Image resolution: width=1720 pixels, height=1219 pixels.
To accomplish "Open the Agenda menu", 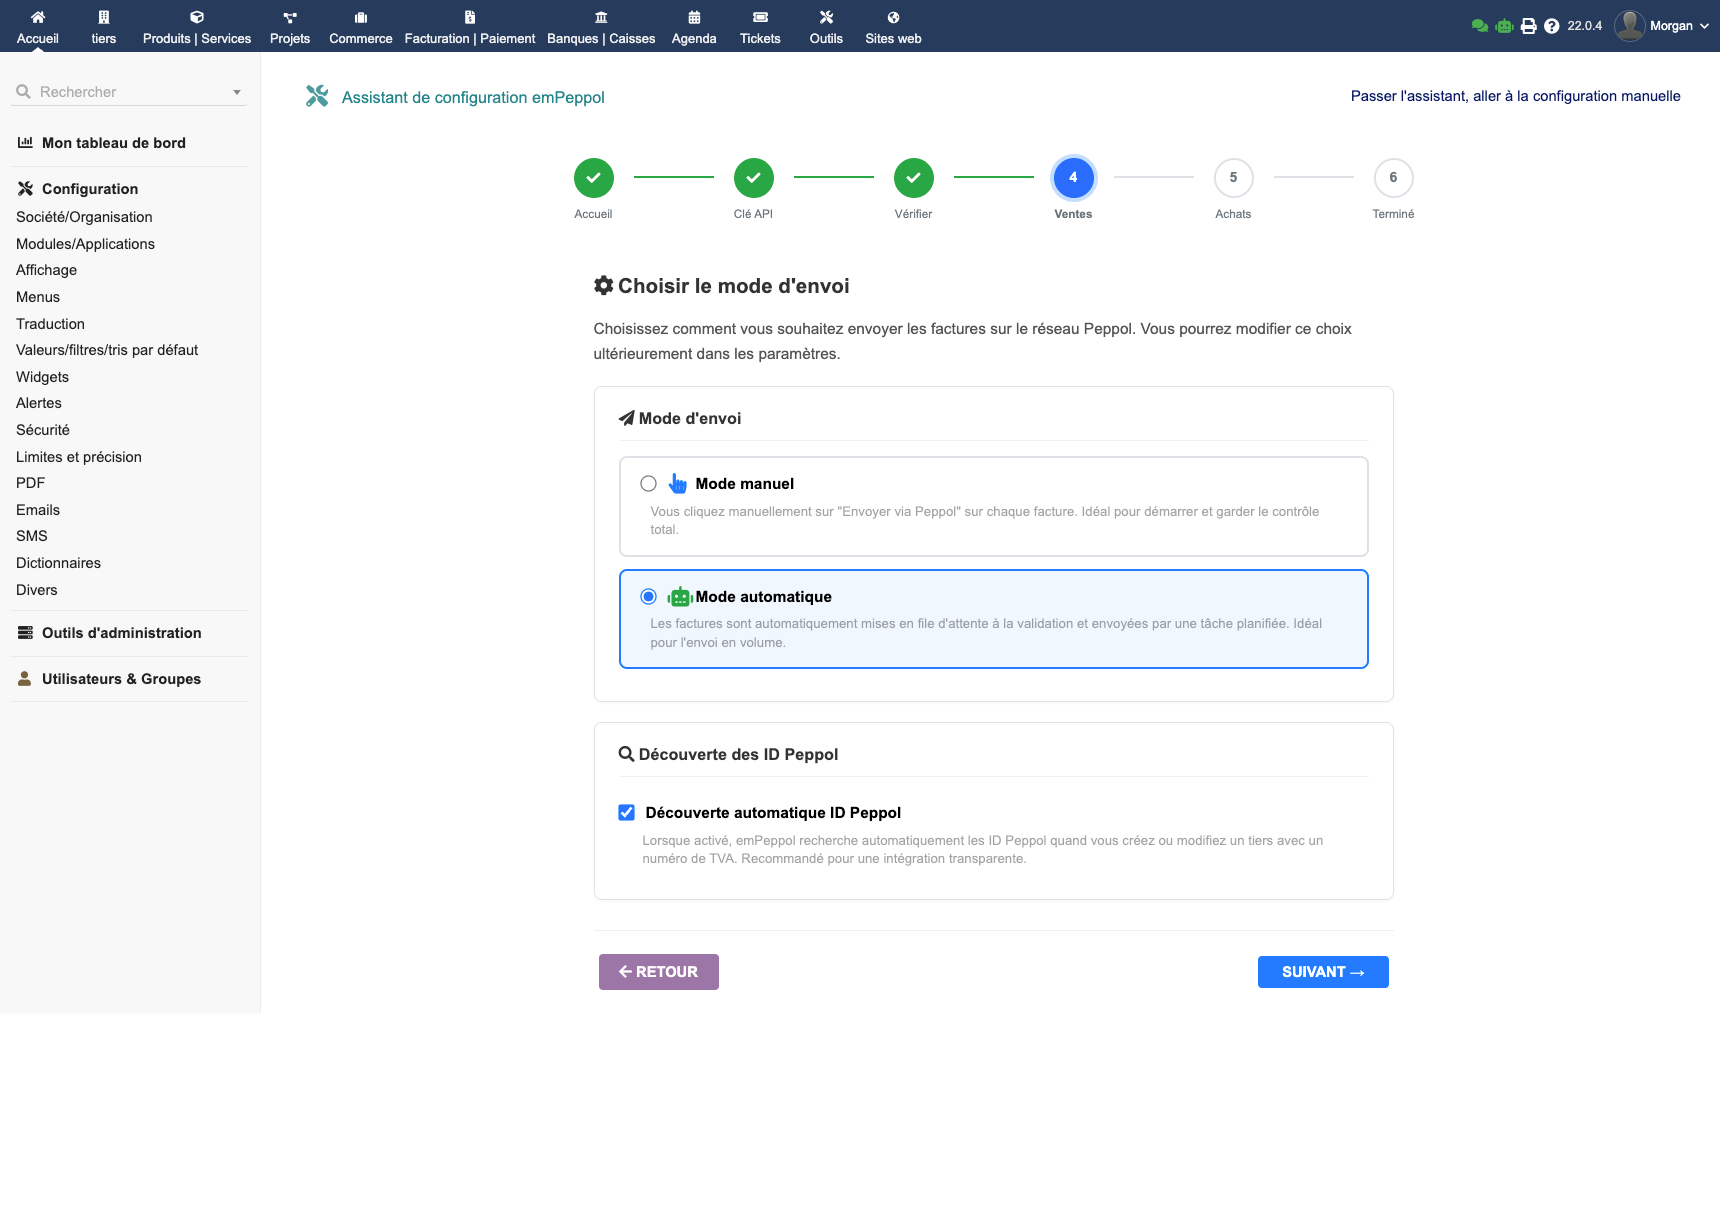I will click(694, 27).
